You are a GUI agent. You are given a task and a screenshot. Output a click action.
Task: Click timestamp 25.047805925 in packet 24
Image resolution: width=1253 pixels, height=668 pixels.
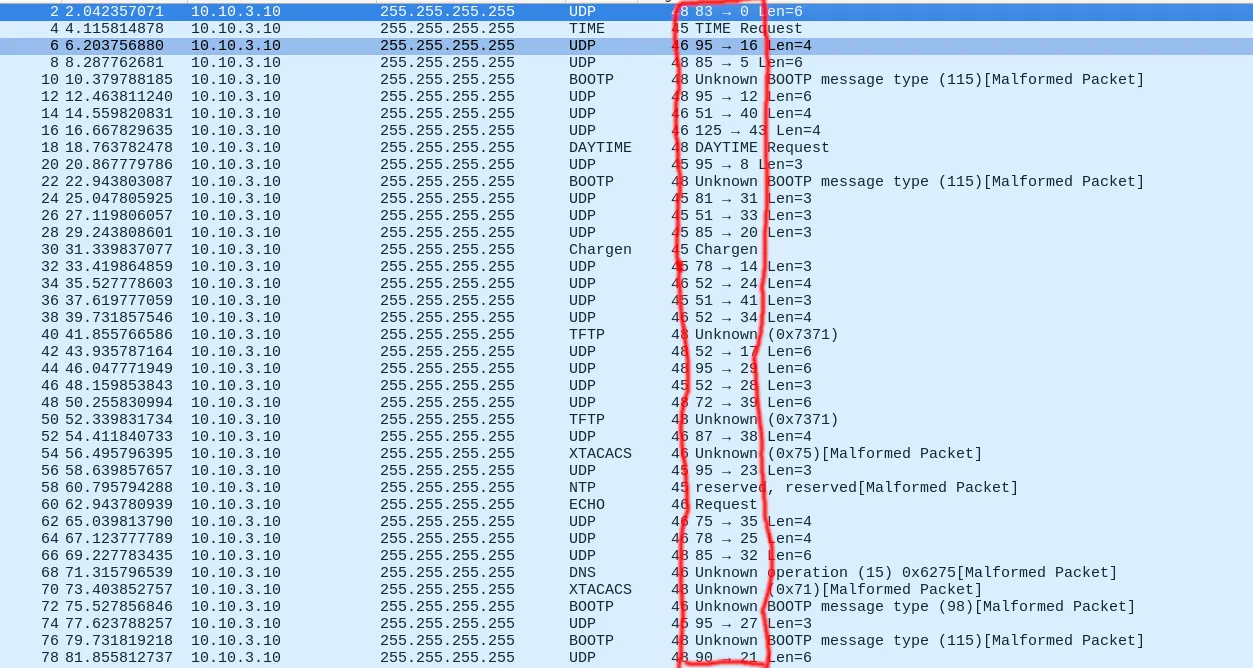pyautogui.click(x=119, y=199)
